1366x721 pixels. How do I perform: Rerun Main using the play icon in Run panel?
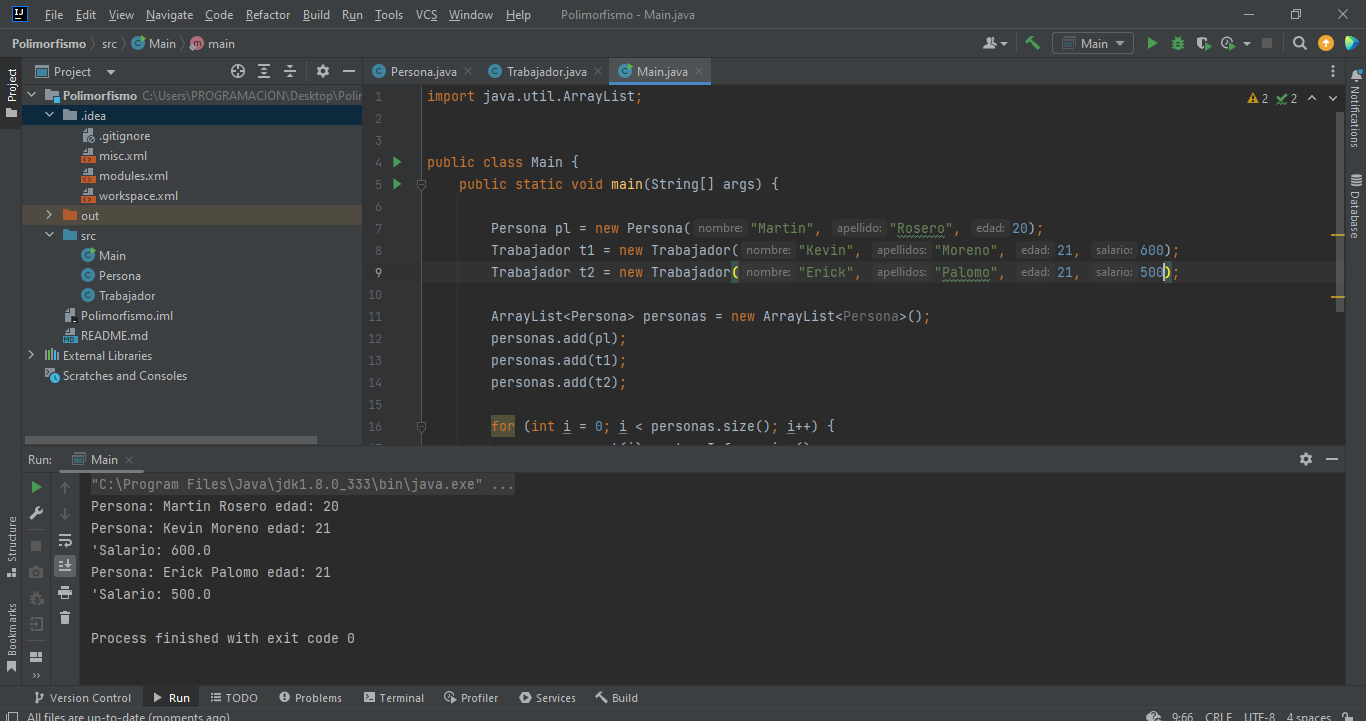(36, 487)
